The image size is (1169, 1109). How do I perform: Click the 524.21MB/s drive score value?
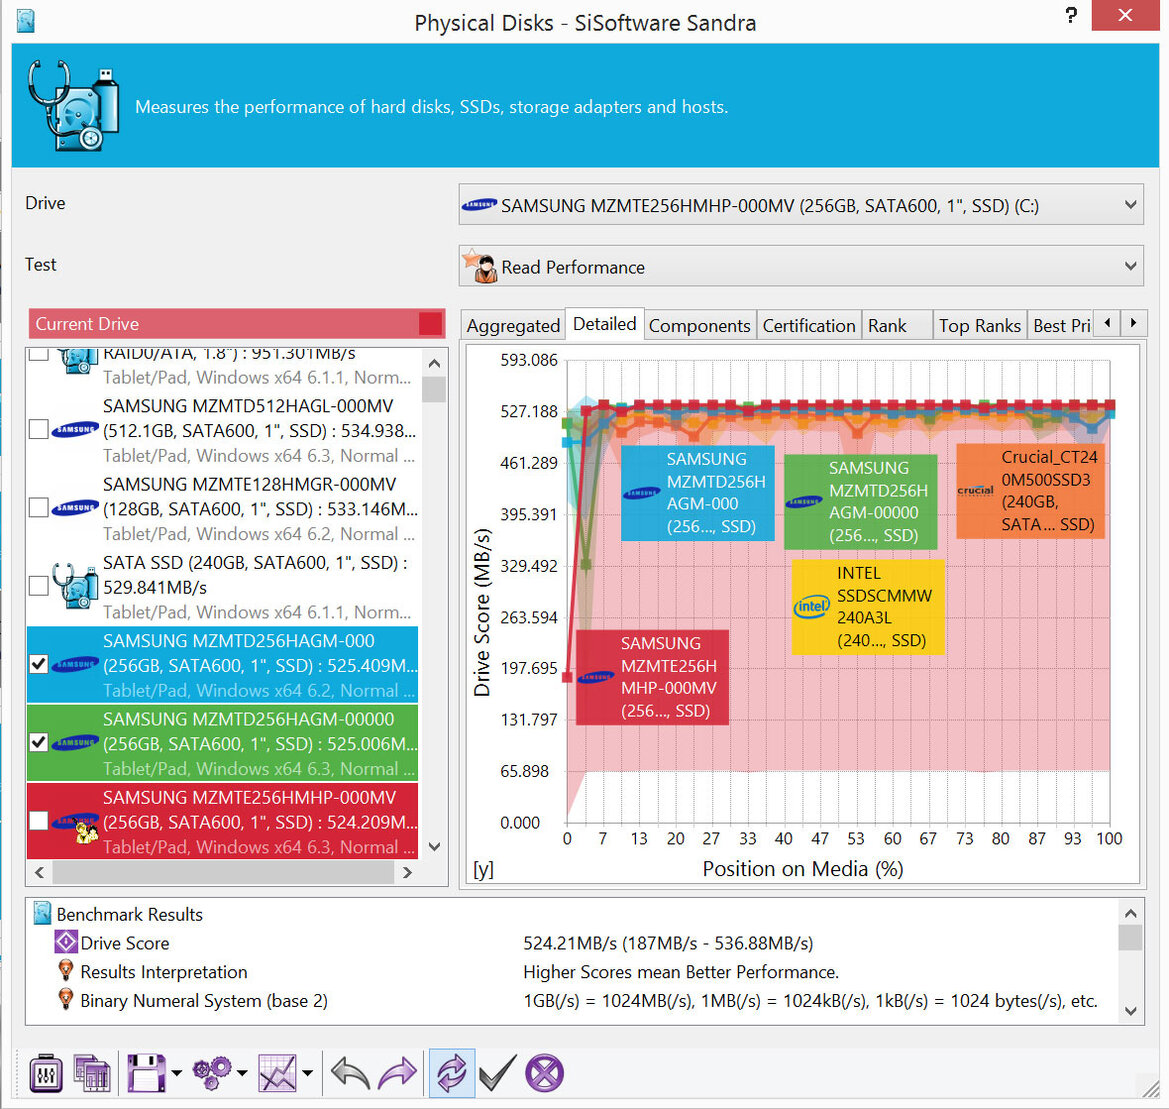click(668, 943)
